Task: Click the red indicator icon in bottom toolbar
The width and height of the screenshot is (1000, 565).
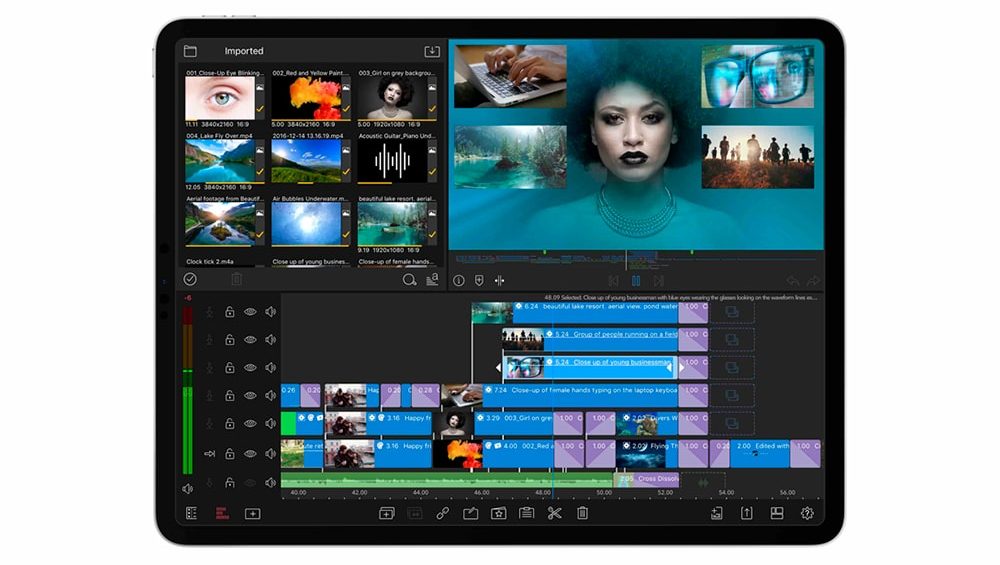Action: [222, 513]
